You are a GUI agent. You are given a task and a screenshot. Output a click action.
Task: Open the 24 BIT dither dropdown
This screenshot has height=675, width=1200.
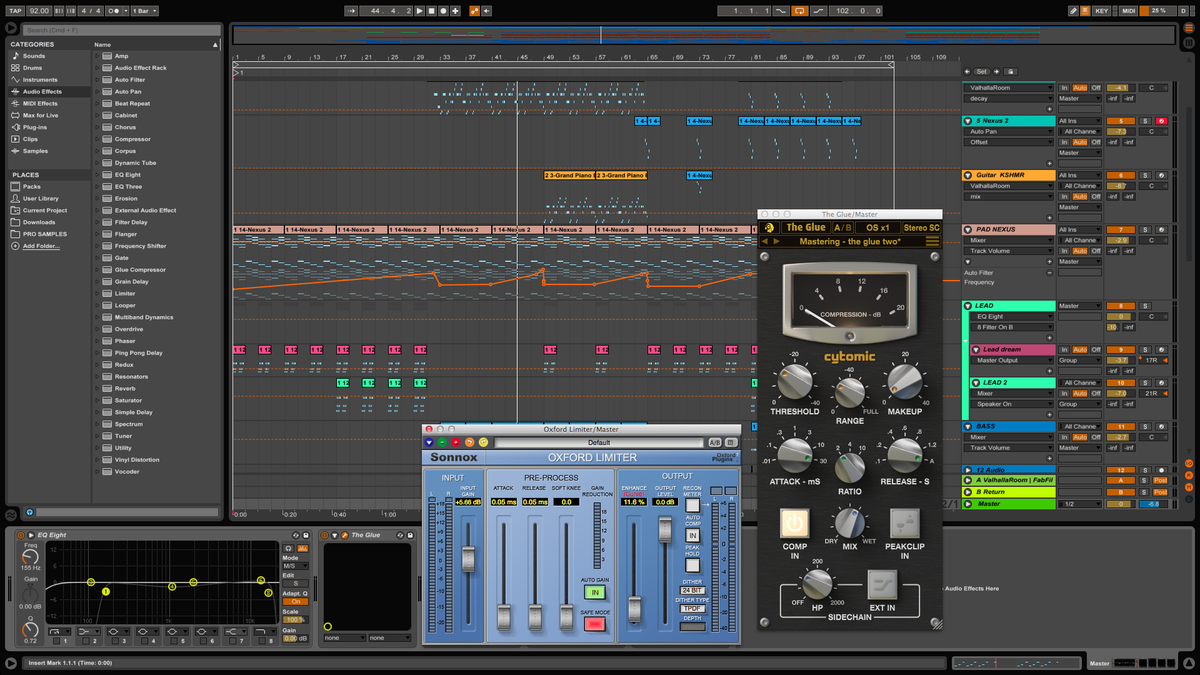[692, 590]
